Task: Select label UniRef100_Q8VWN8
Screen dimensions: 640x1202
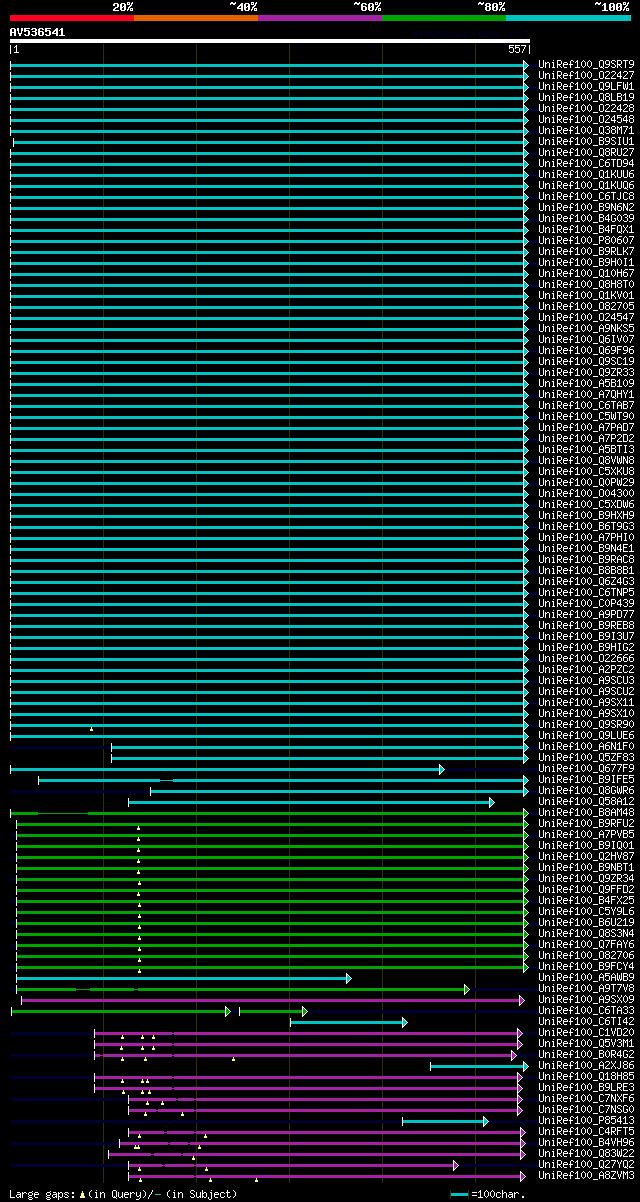Action: pos(586,460)
